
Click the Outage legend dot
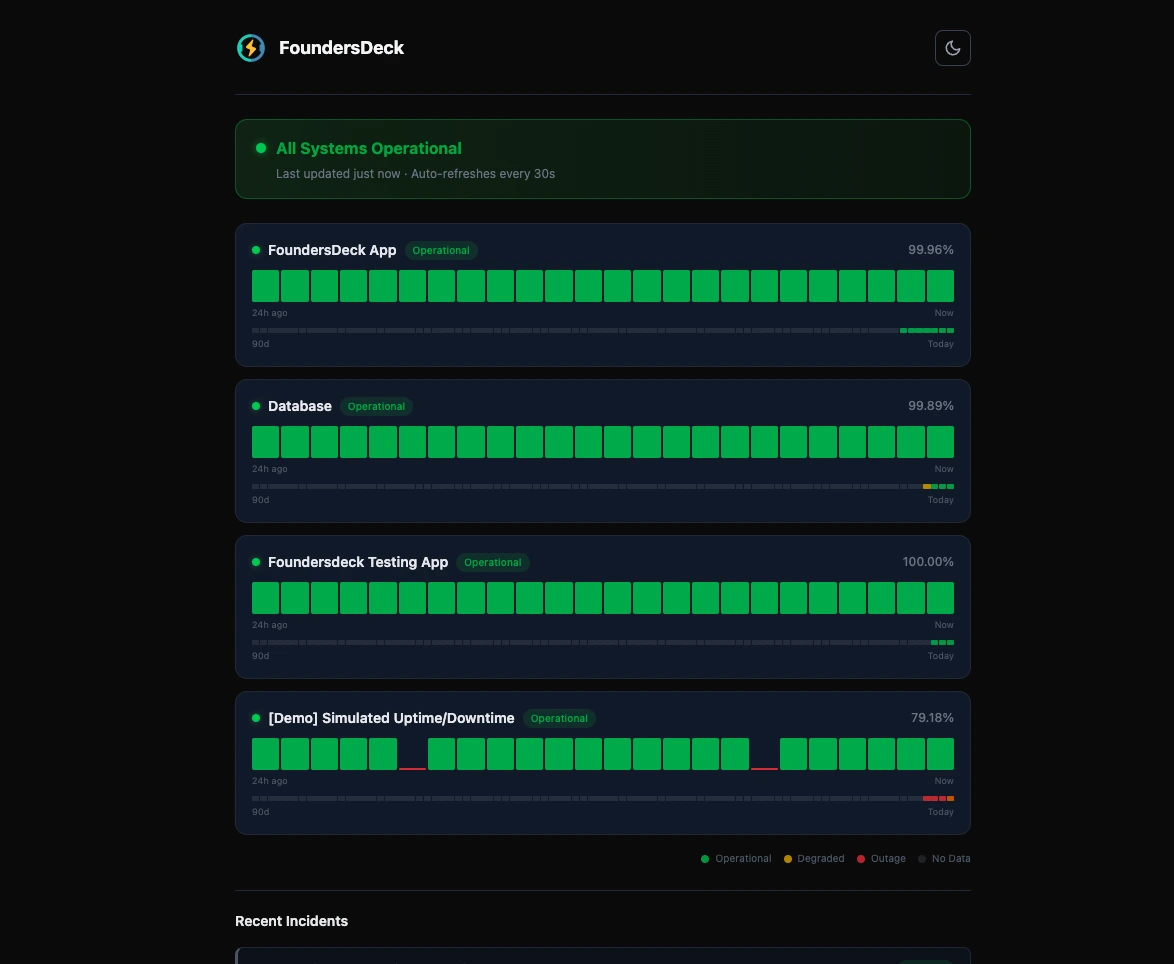click(861, 858)
